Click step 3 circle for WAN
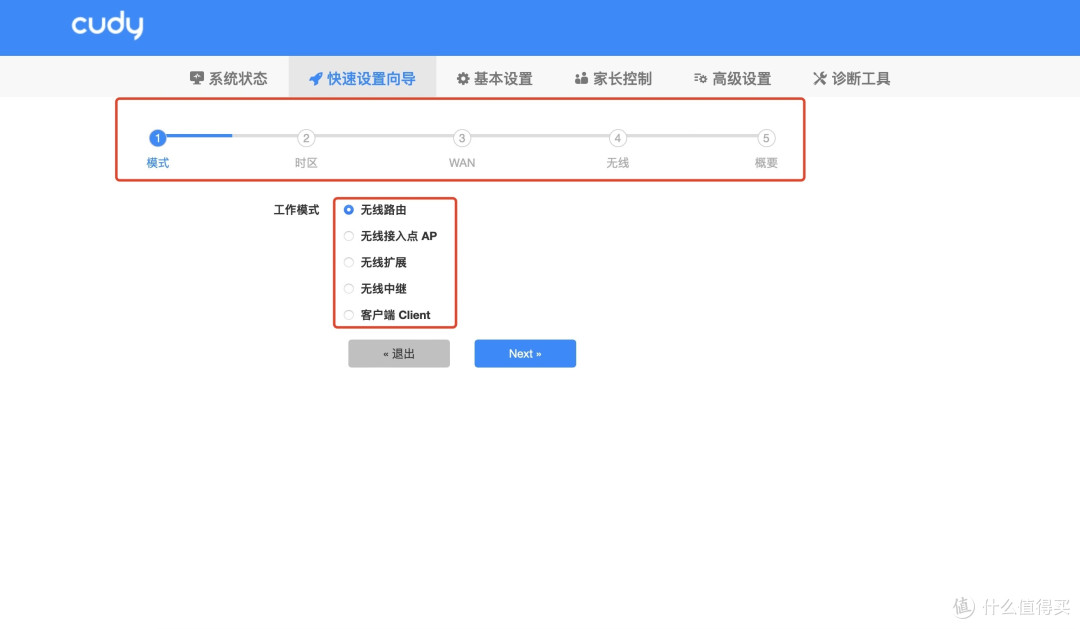Screen dimensions: 1080x629 tap(462, 138)
